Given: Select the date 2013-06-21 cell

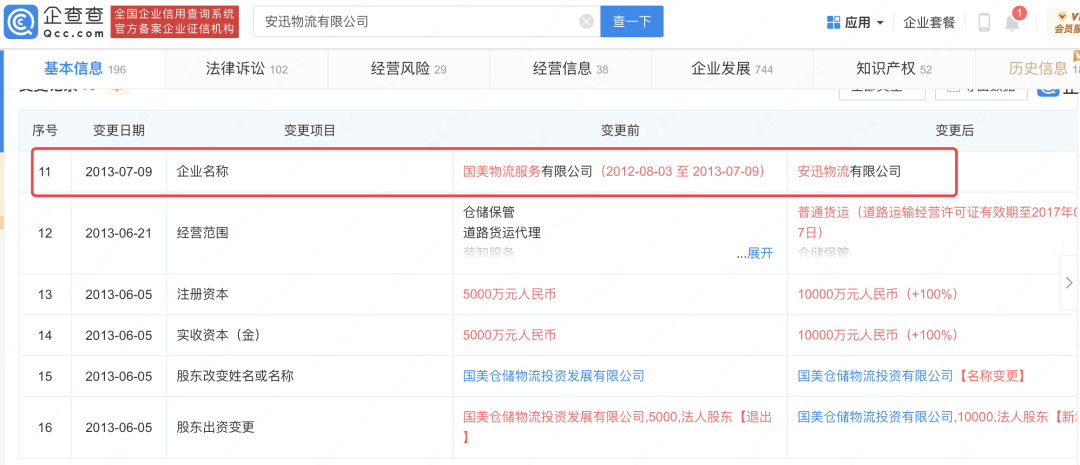Looking at the screenshot, I should tap(118, 233).
